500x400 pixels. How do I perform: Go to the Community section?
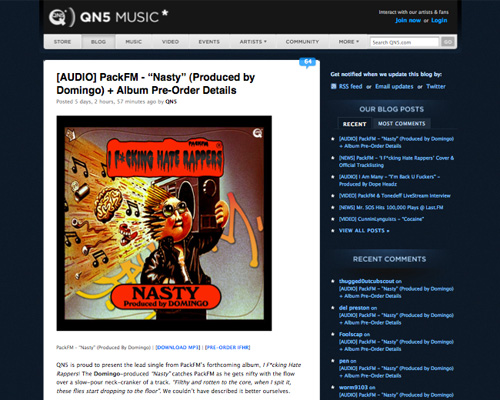[x=302, y=42]
